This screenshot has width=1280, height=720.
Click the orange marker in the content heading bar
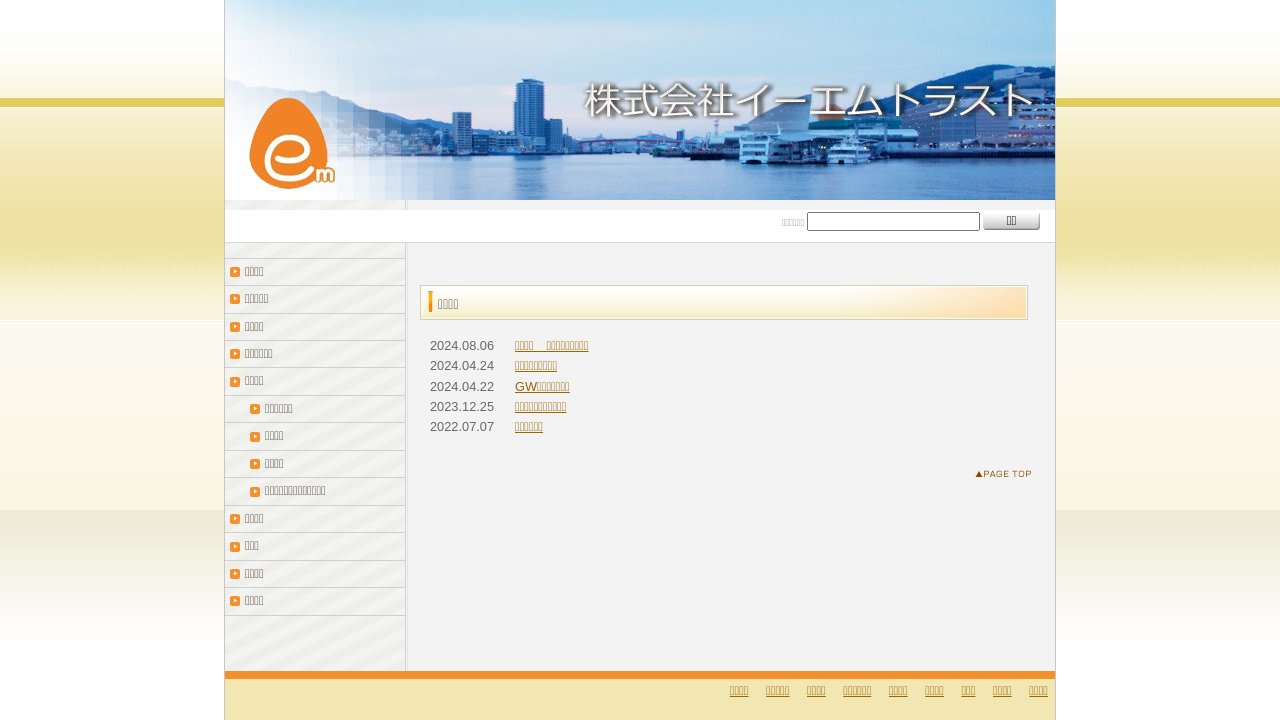(x=431, y=302)
